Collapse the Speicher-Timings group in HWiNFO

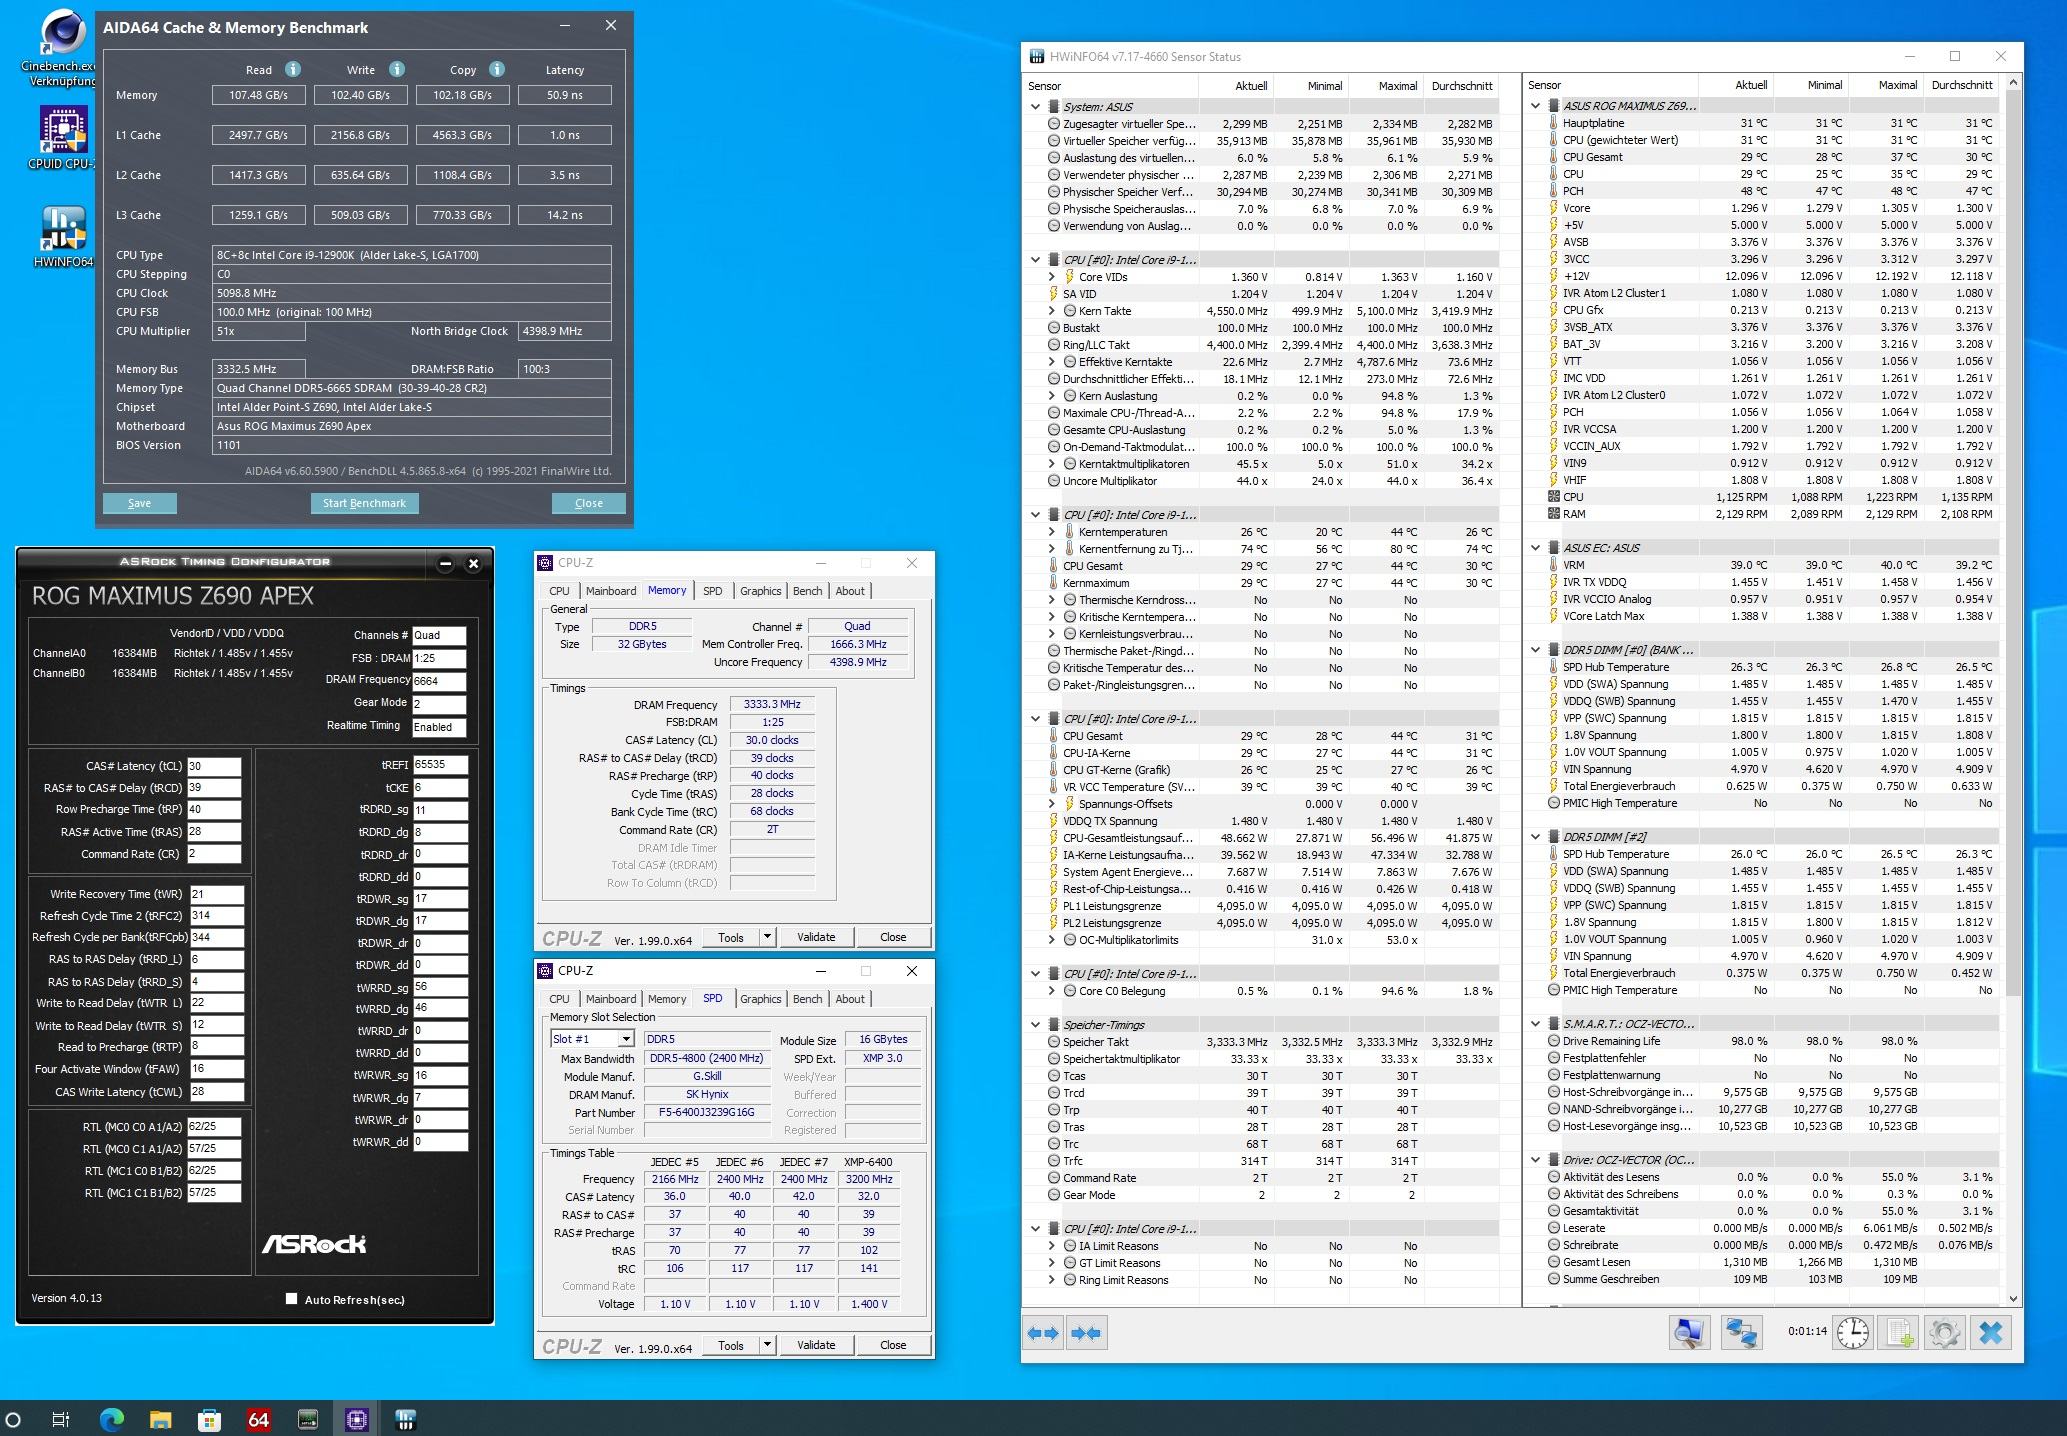[1035, 1024]
